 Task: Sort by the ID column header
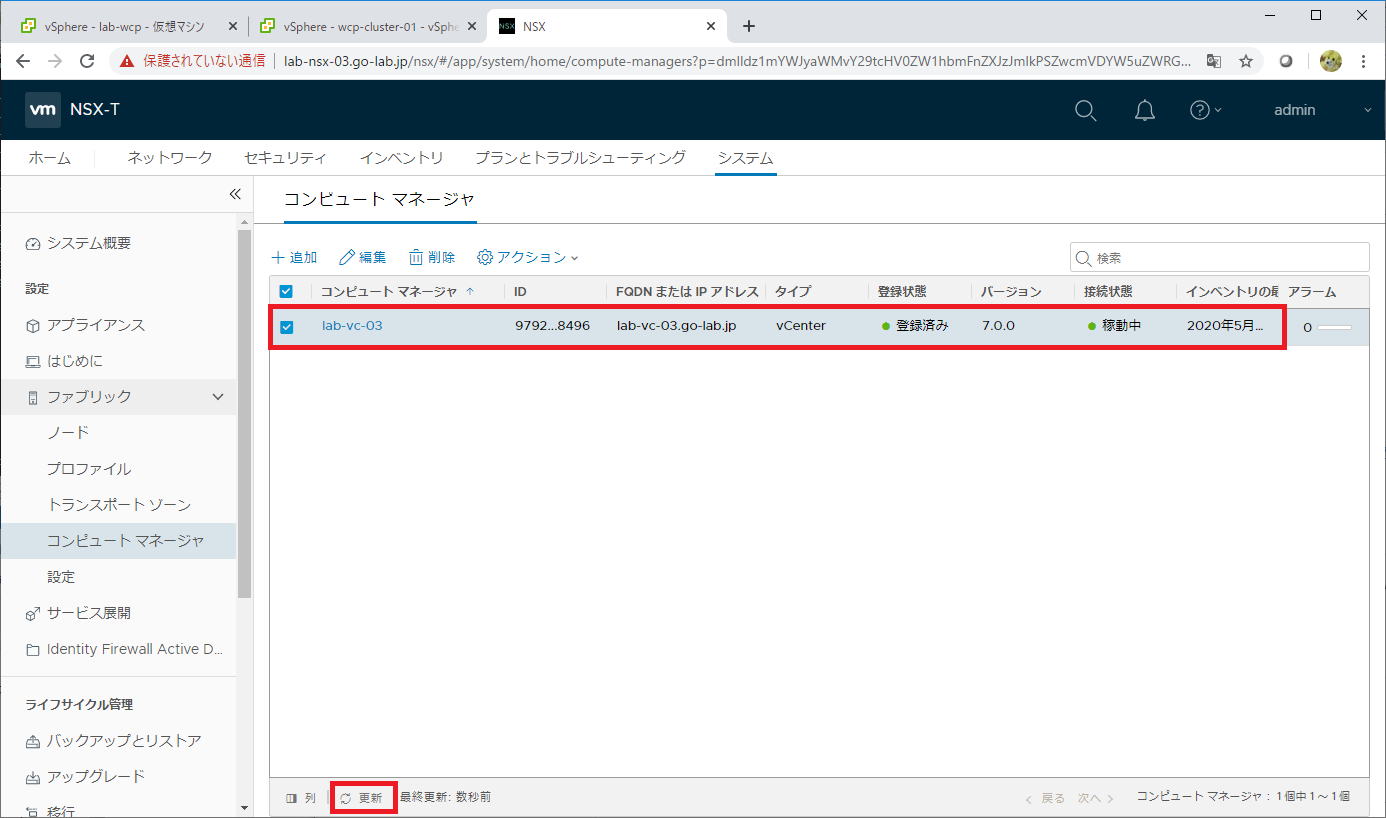click(x=520, y=292)
